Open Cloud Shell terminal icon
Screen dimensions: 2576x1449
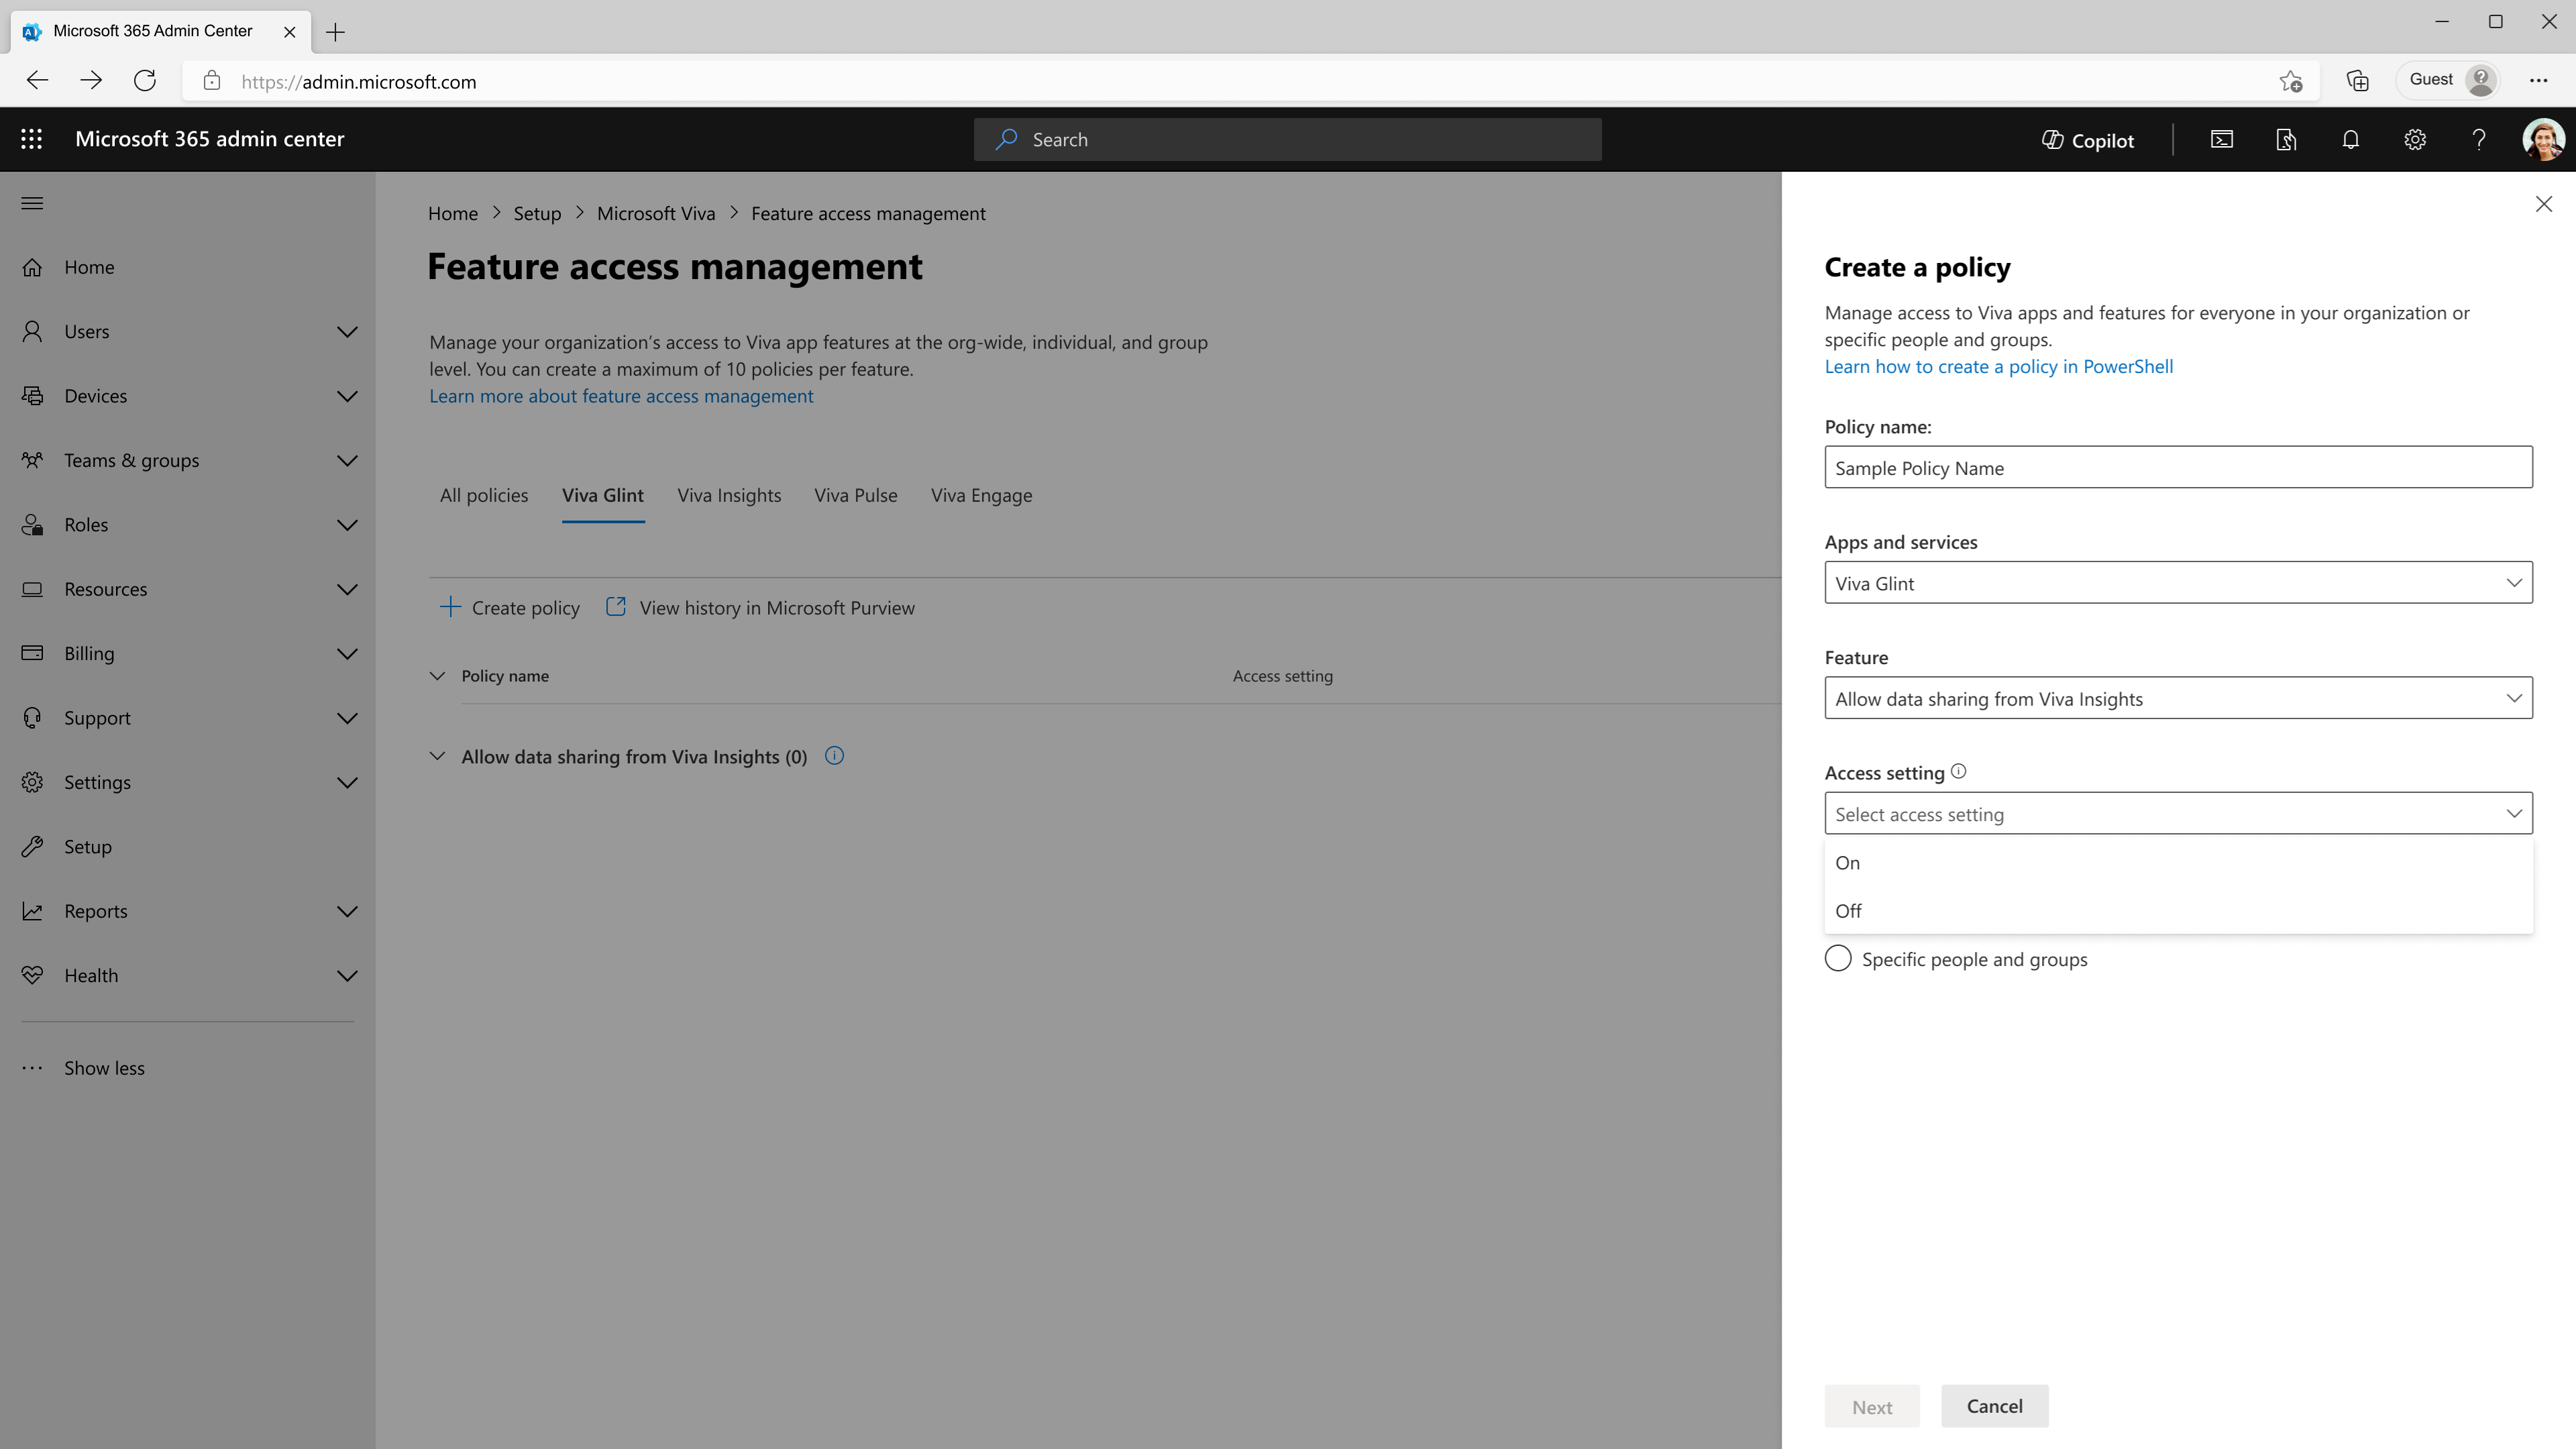click(x=2221, y=140)
